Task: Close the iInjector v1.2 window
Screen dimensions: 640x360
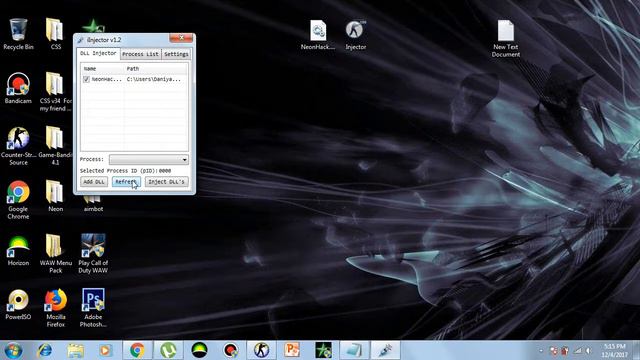Action: pyautogui.click(x=181, y=38)
